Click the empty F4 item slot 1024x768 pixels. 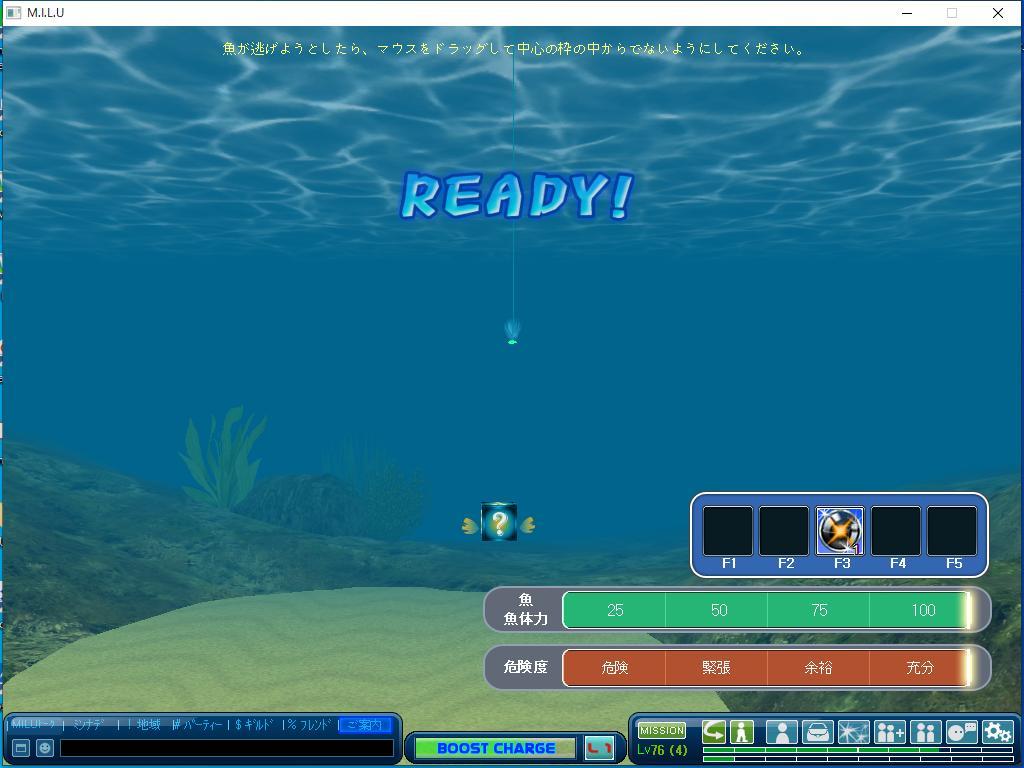pos(896,530)
